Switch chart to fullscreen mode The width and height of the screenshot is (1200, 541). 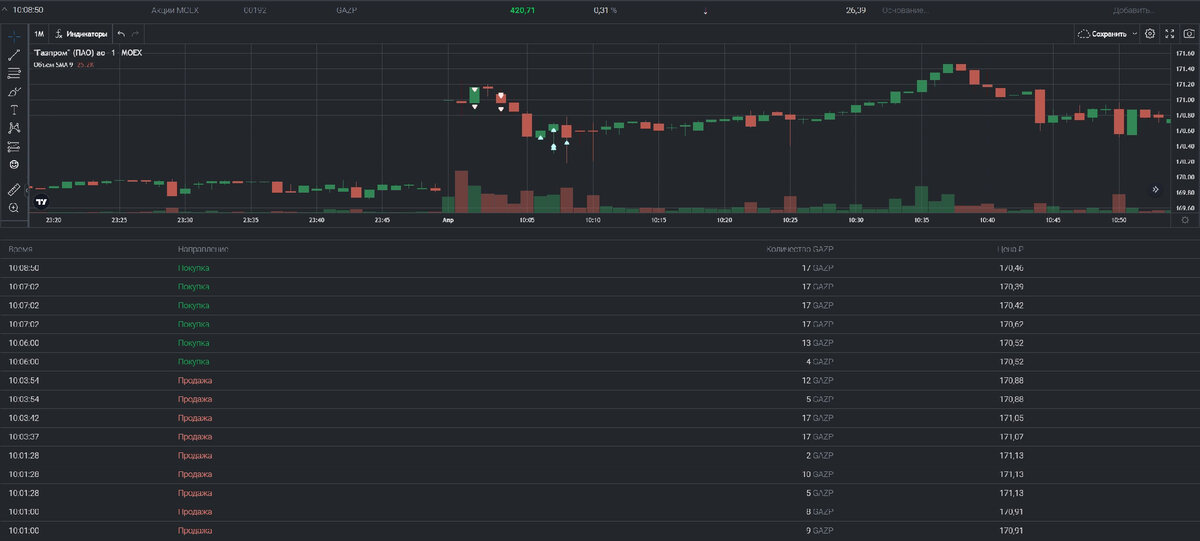[x=1169, y=33]
